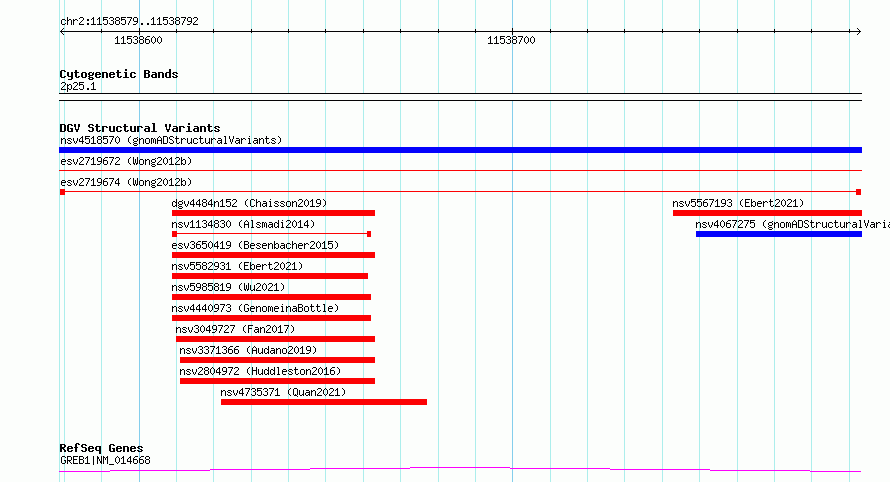Select the red nsv4735371 variant bar
This screenshot has width=890, height=482.
pos(324,402)
